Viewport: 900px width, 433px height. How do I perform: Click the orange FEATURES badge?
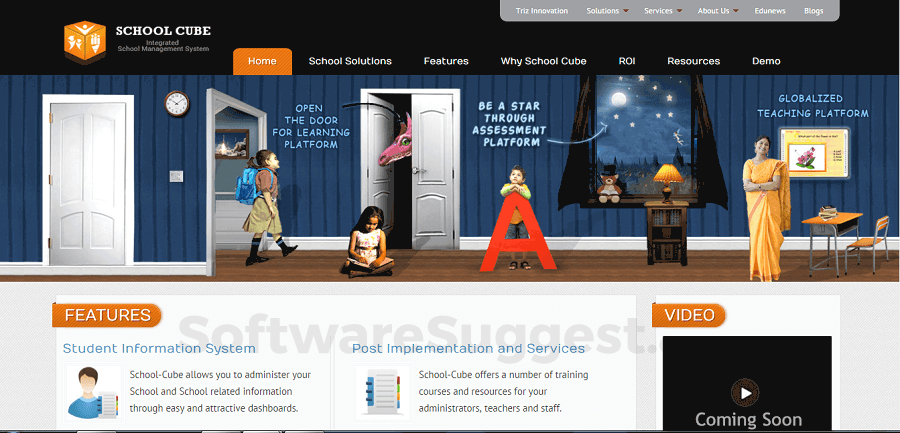(x=107, y=315)
